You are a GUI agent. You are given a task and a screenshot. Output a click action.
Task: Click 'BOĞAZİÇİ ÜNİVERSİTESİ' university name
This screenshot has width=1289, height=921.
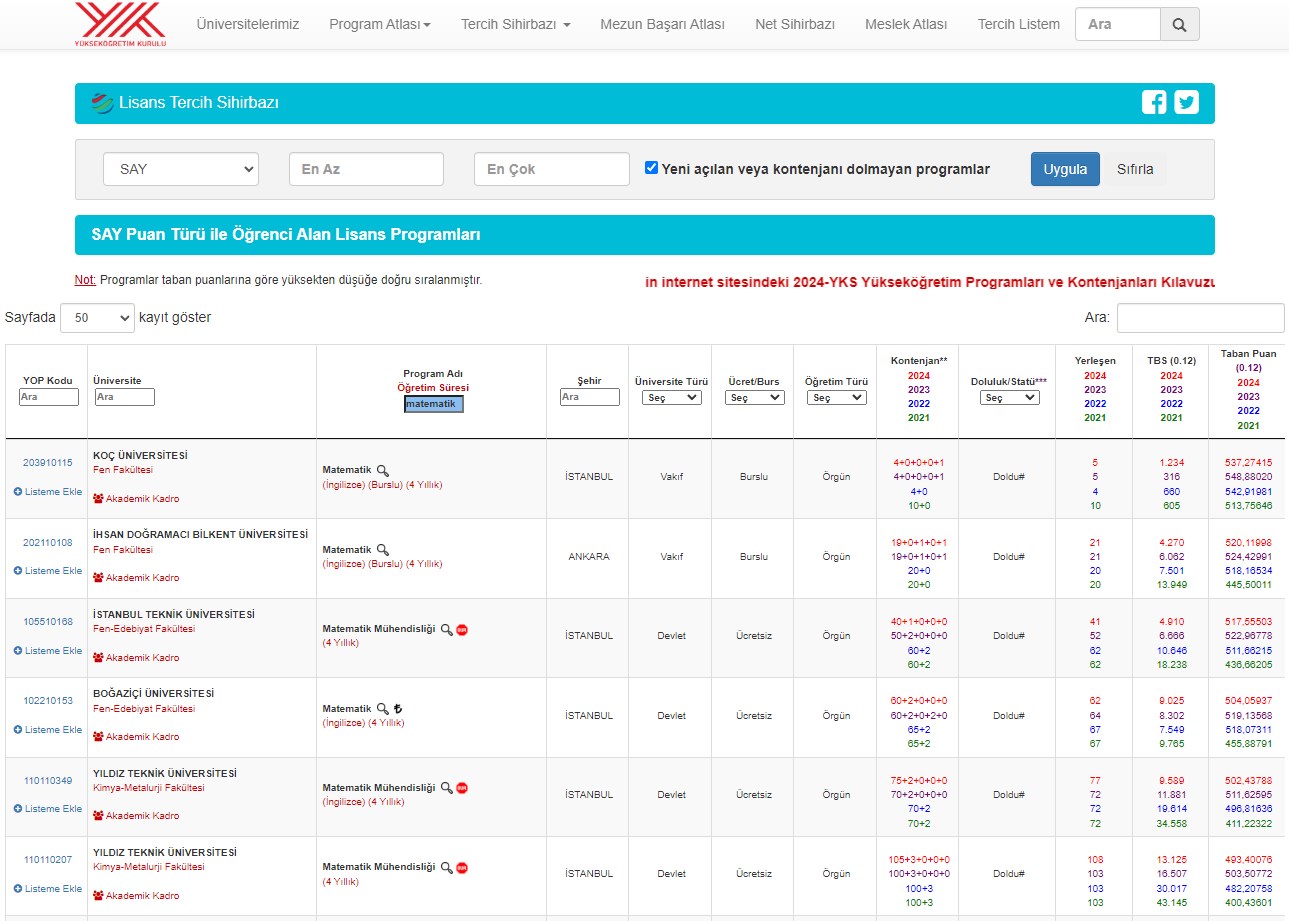153,694
